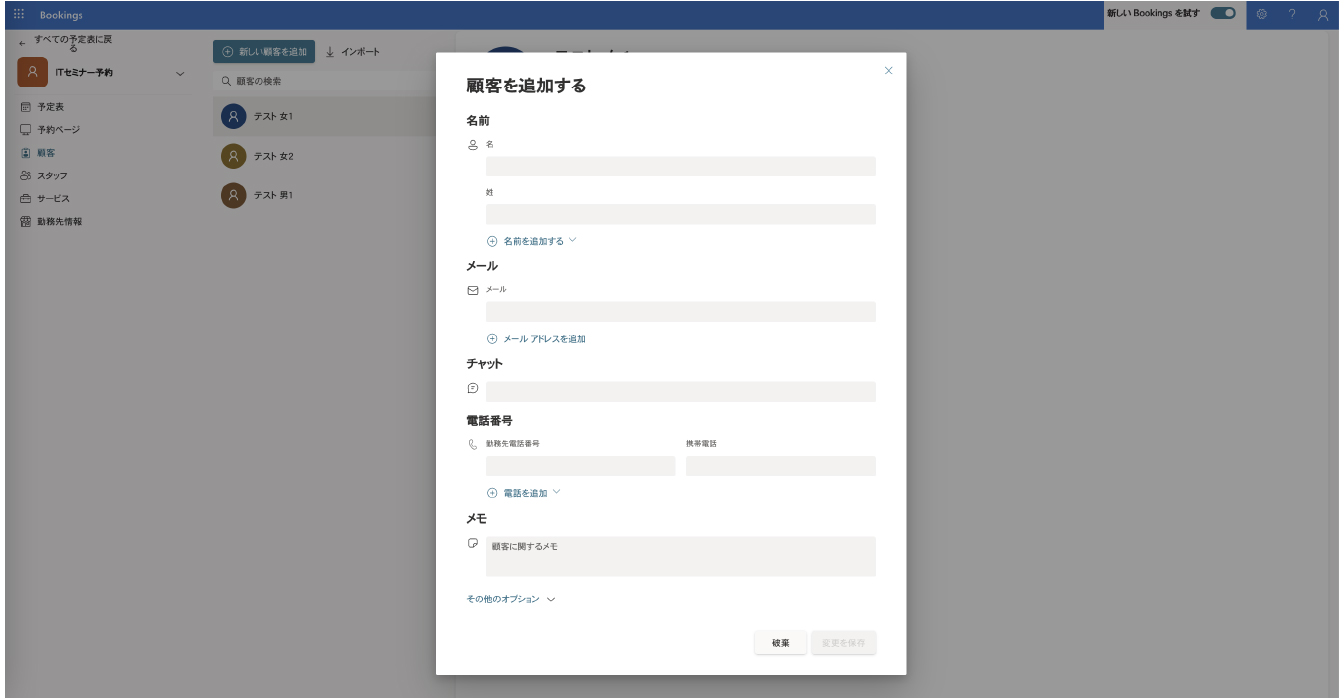The height and width of the screenshot is (698, 1344).
Task: Open the app launcher waffle icon
Action: point(19,15)
